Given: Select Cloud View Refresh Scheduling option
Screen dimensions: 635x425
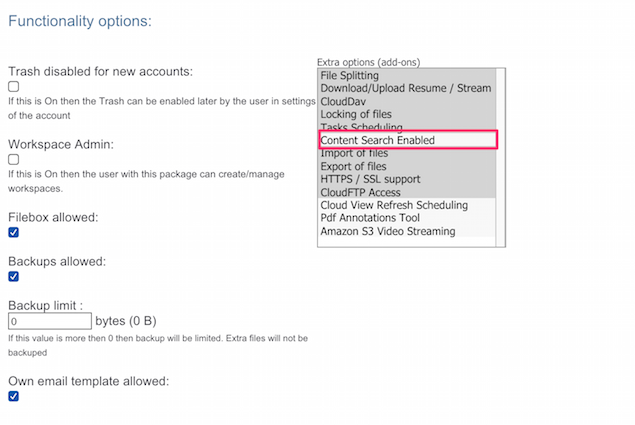Looking at the screenshot, I should click(394, 206).
